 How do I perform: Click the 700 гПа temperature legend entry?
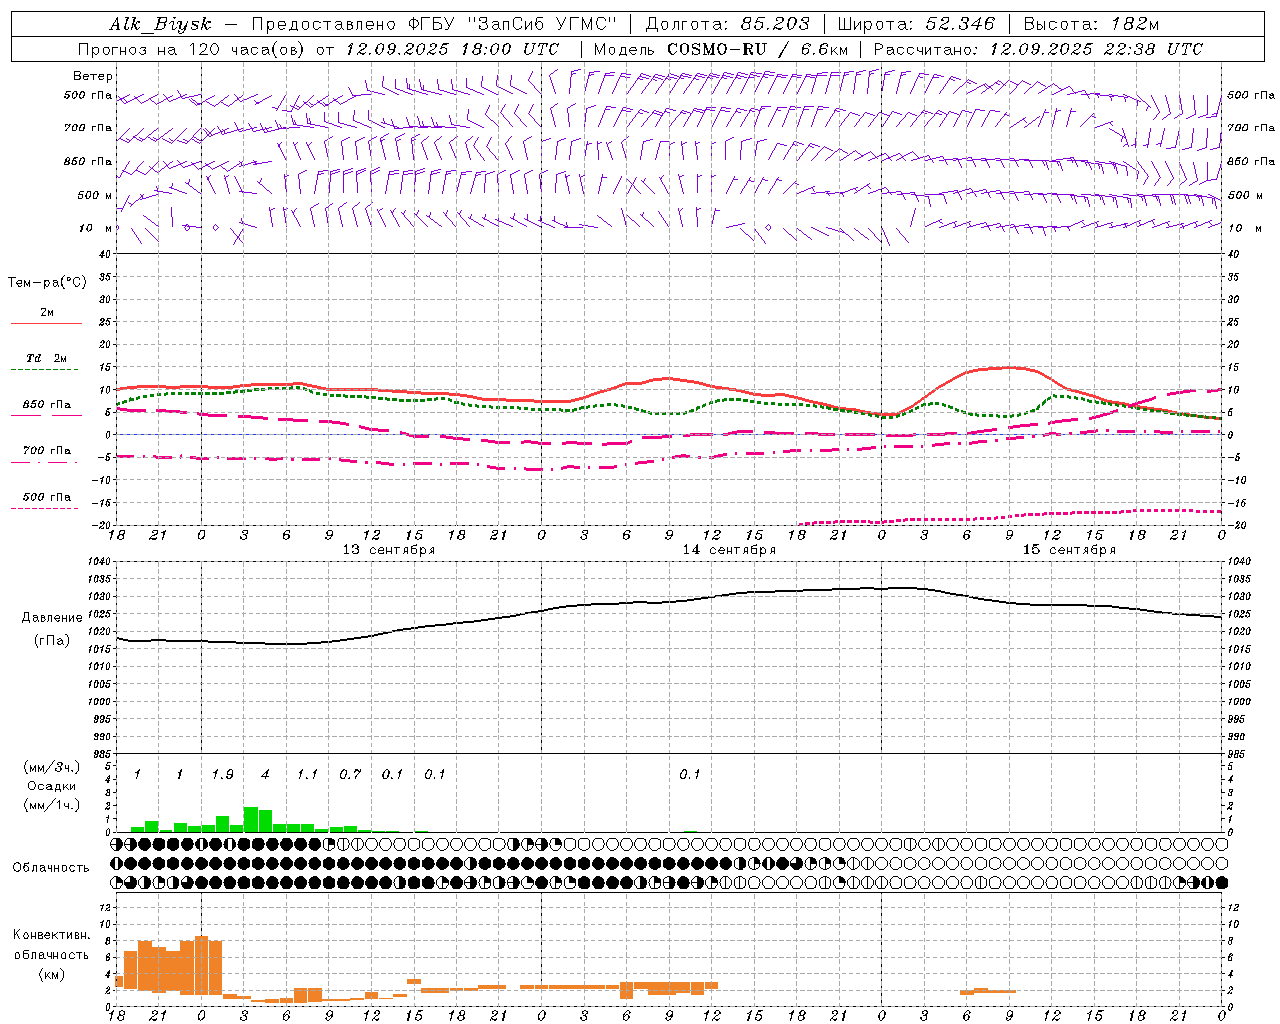coord(47,452)
